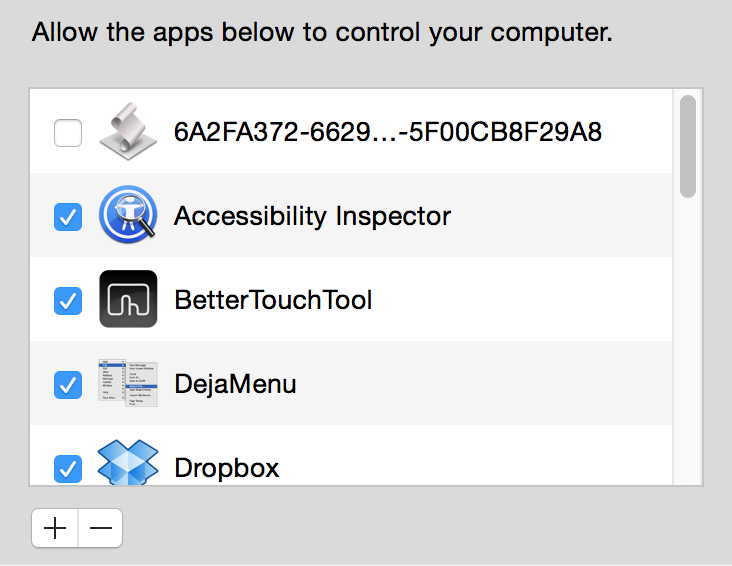Select the BetterTouchTool name text
This screenshot has width=732, height=566.
click(273, 300)
